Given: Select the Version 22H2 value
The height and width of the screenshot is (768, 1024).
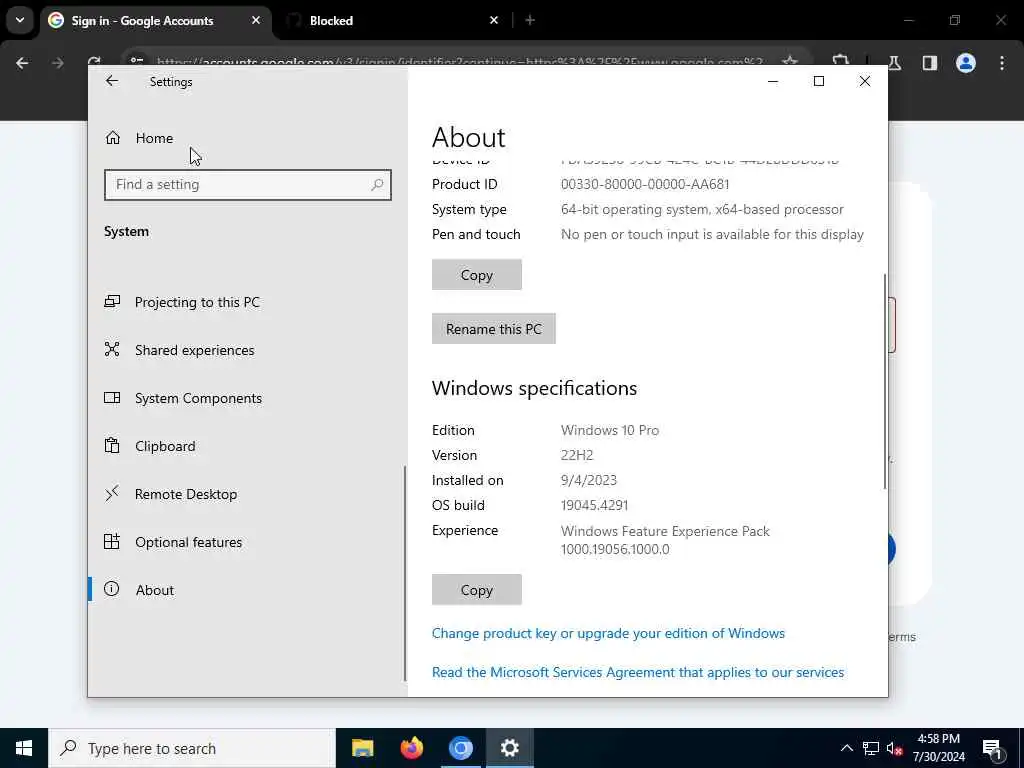Looking at the screenshot, I should click(577, 455).
